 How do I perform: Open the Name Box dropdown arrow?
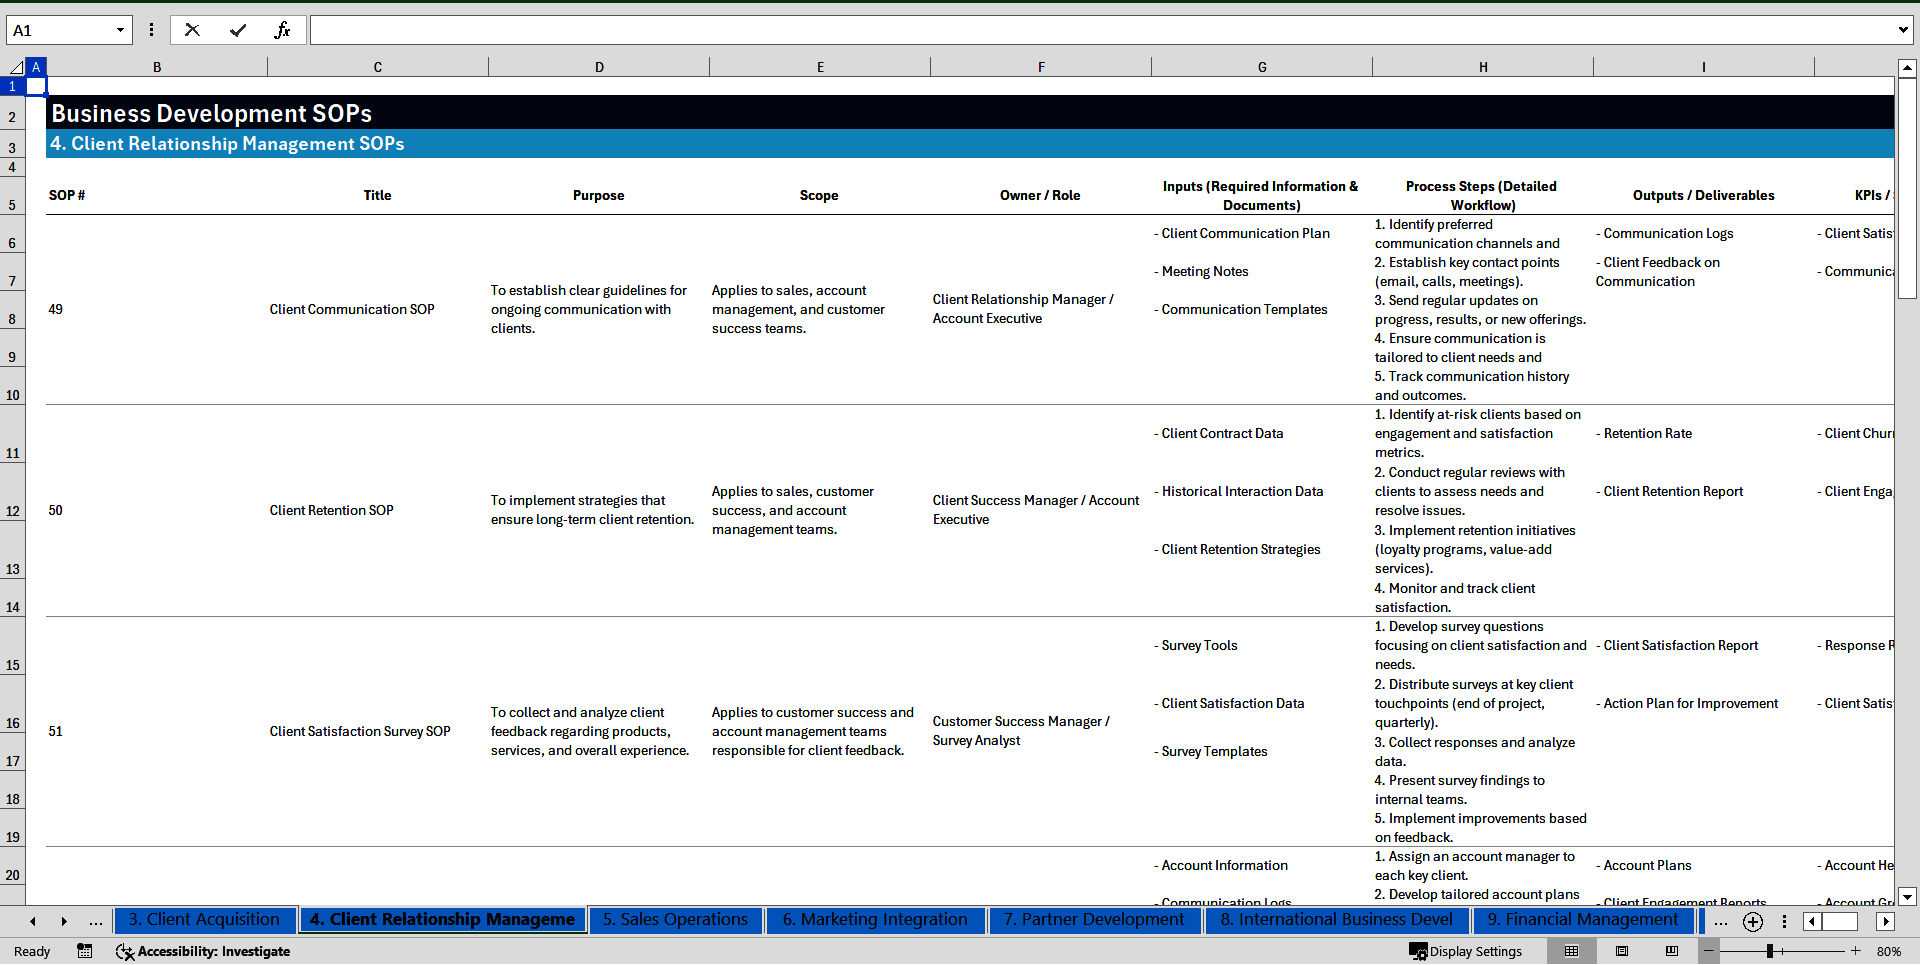120,30
